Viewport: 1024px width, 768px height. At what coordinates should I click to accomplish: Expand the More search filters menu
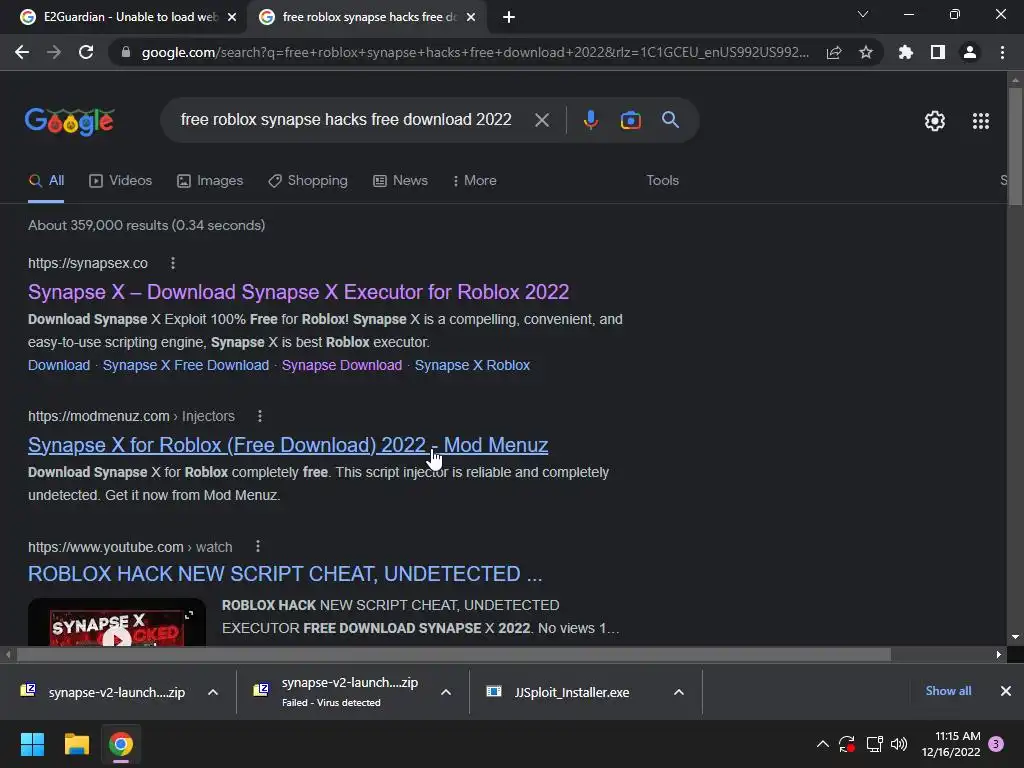coord(475,180)
